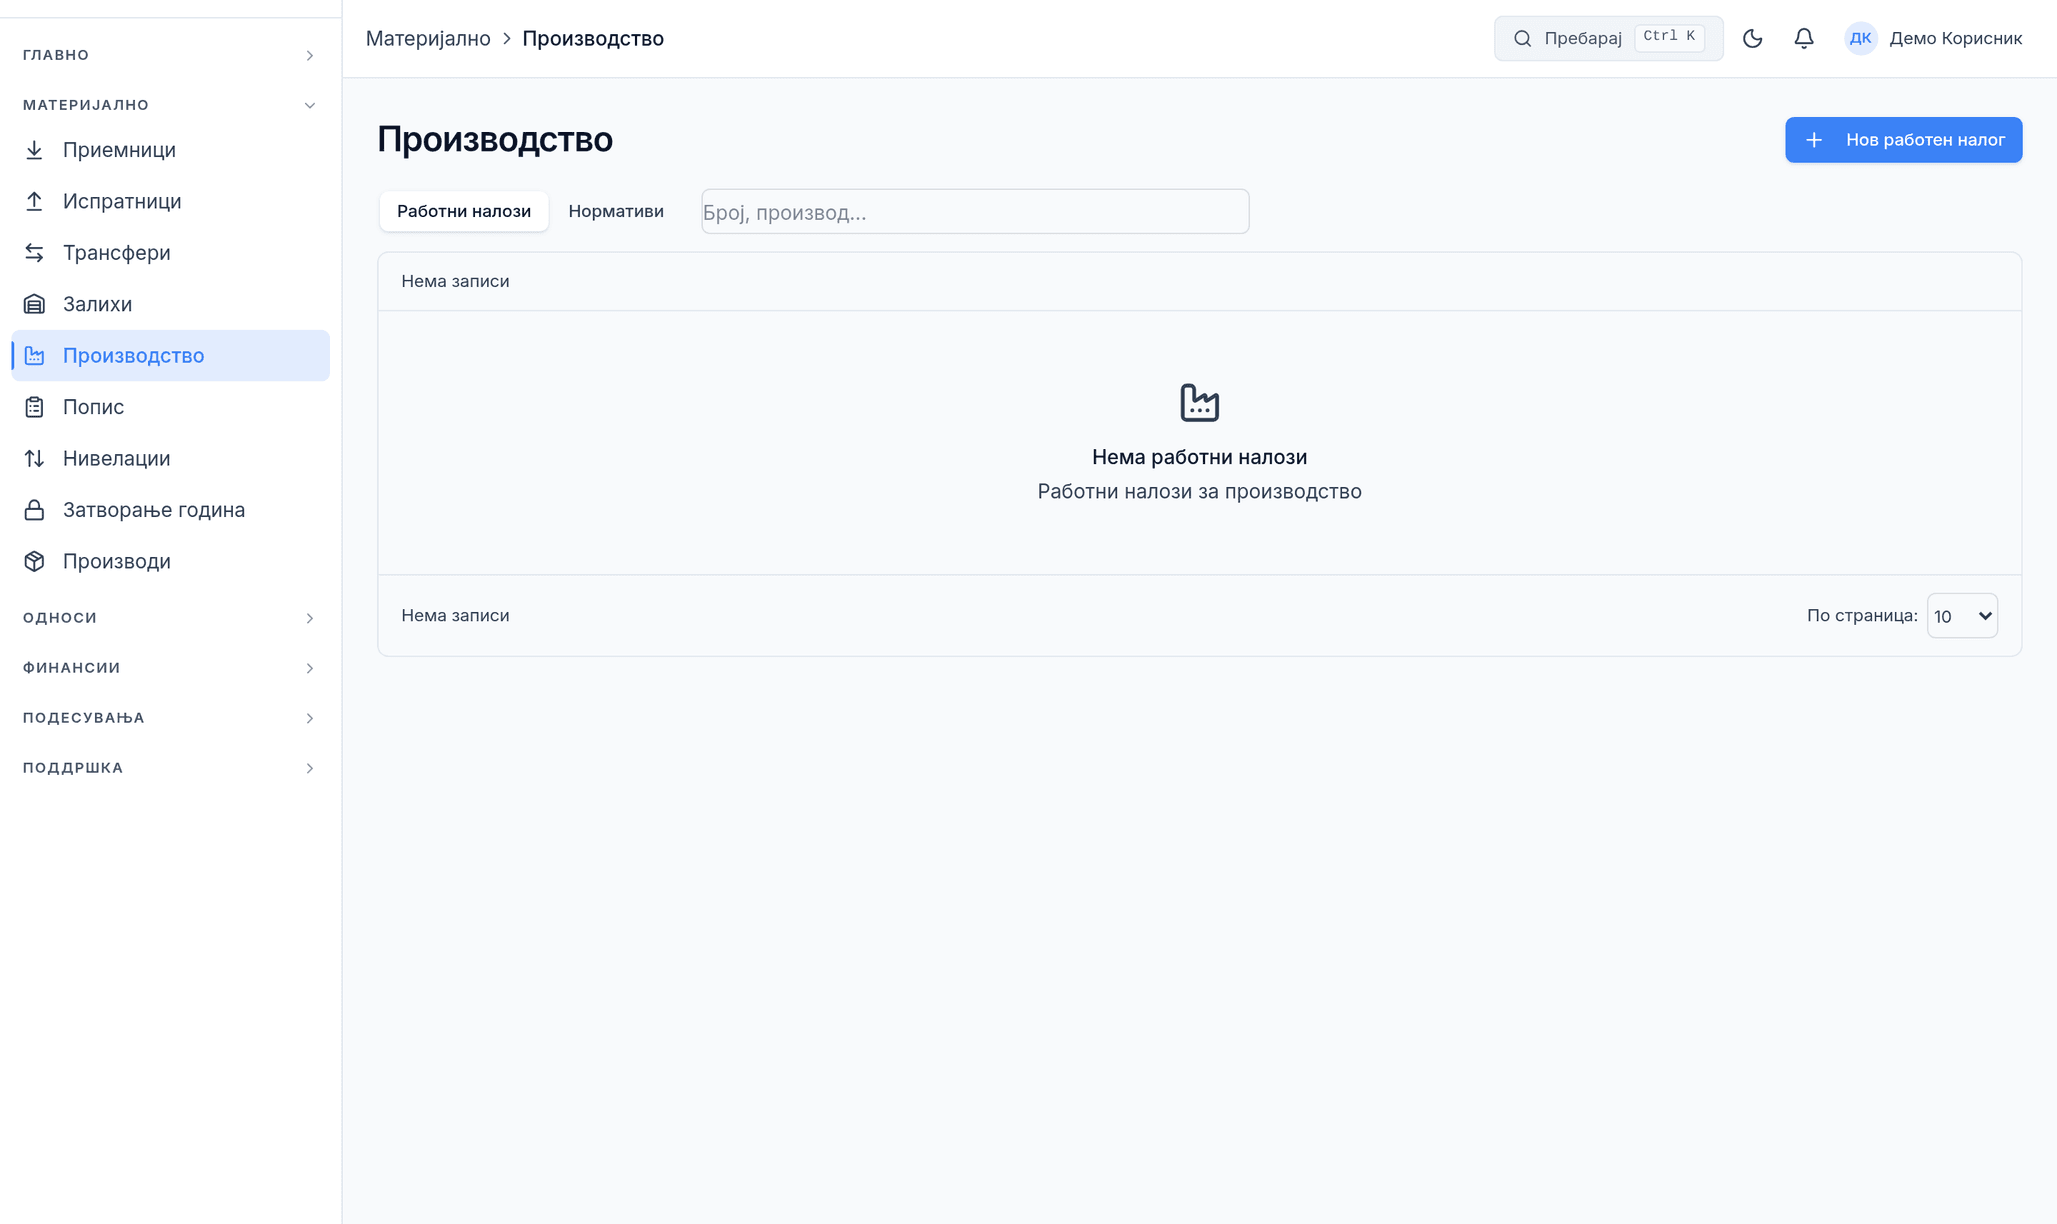Open Нивелации from the sidebar
This screenshot has height=1224, width=2057.
[170, 459]
